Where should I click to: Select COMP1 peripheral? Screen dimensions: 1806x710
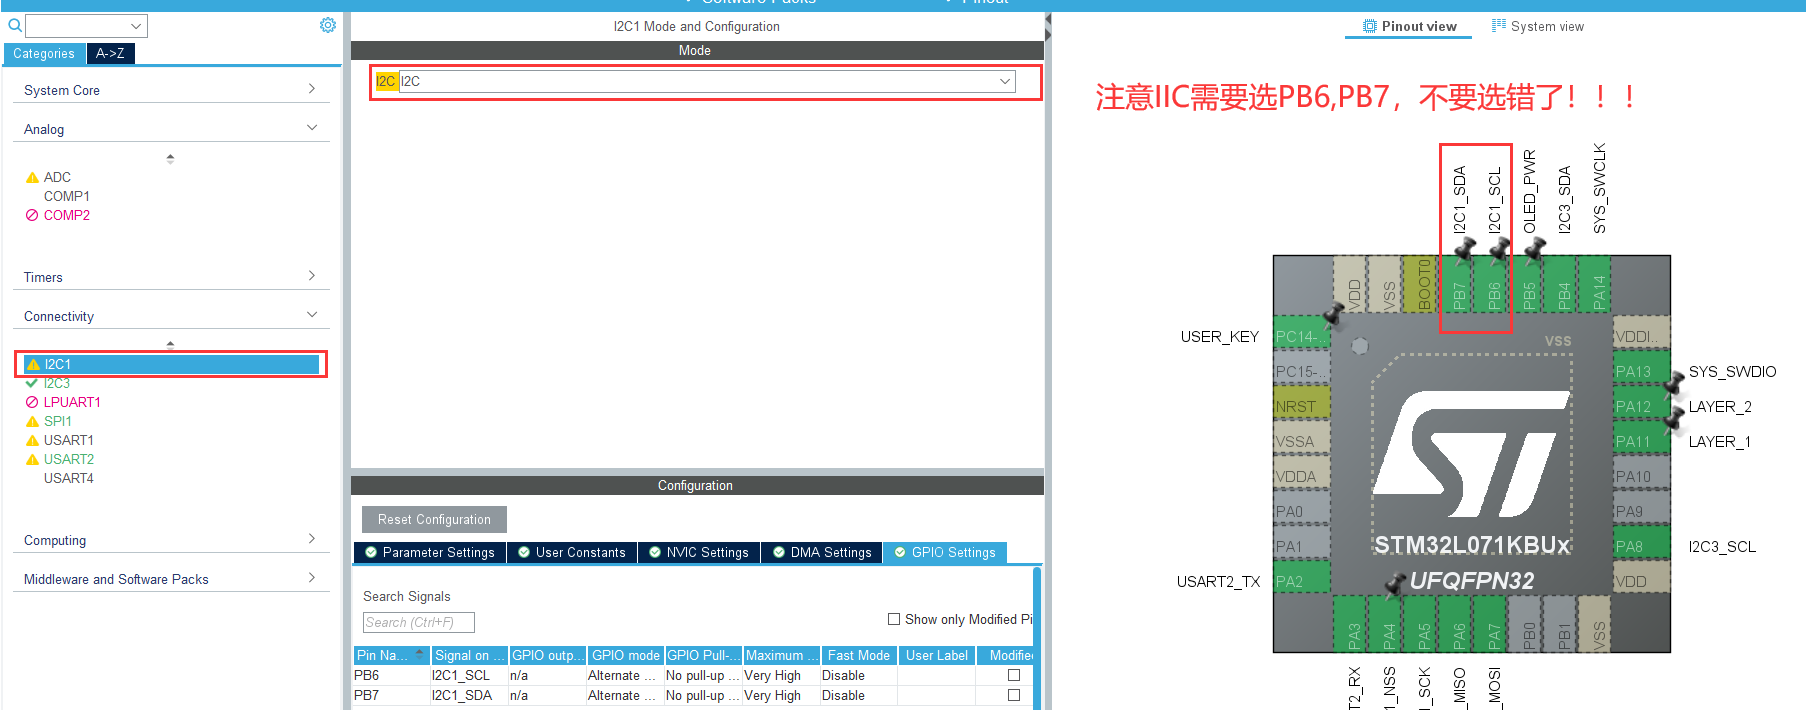(67, 196)
